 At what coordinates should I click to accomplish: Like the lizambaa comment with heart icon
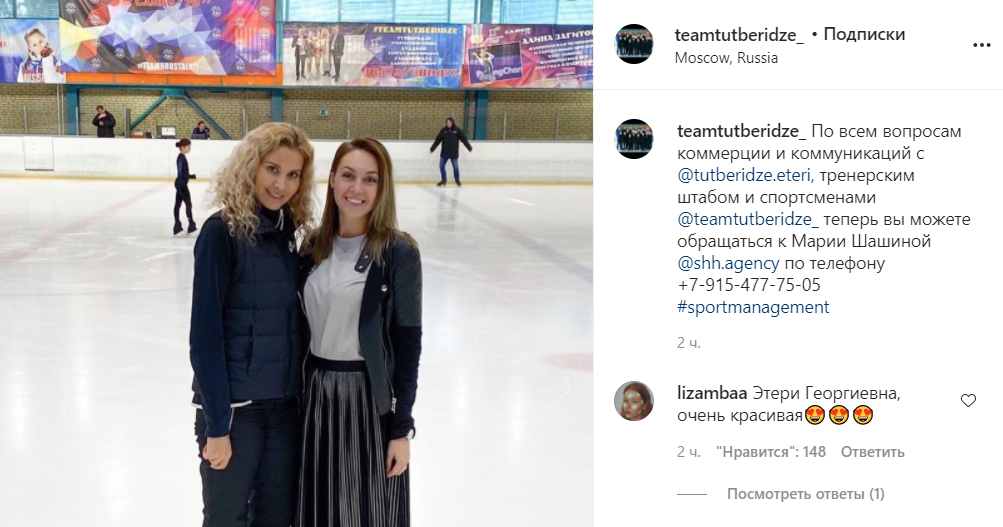pyautogui.click(x=968, y=400)
